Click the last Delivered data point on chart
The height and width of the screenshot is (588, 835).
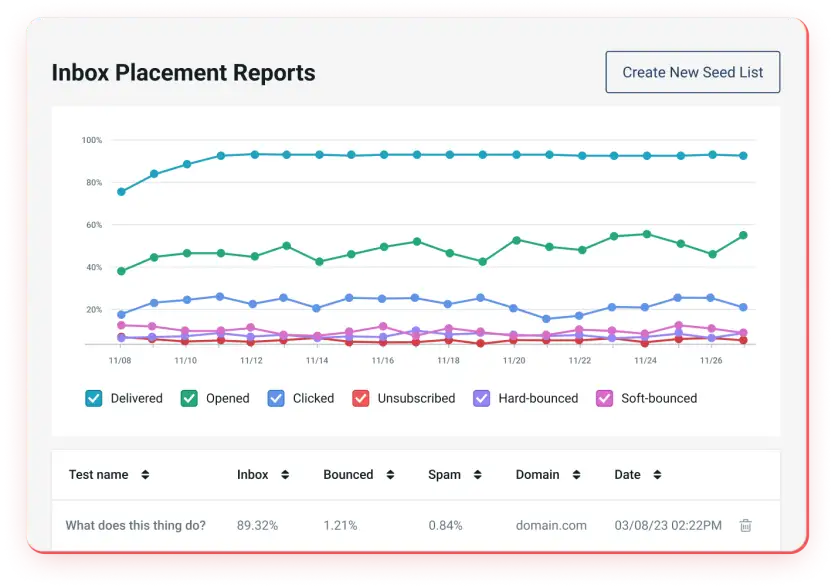pos(743,156)
